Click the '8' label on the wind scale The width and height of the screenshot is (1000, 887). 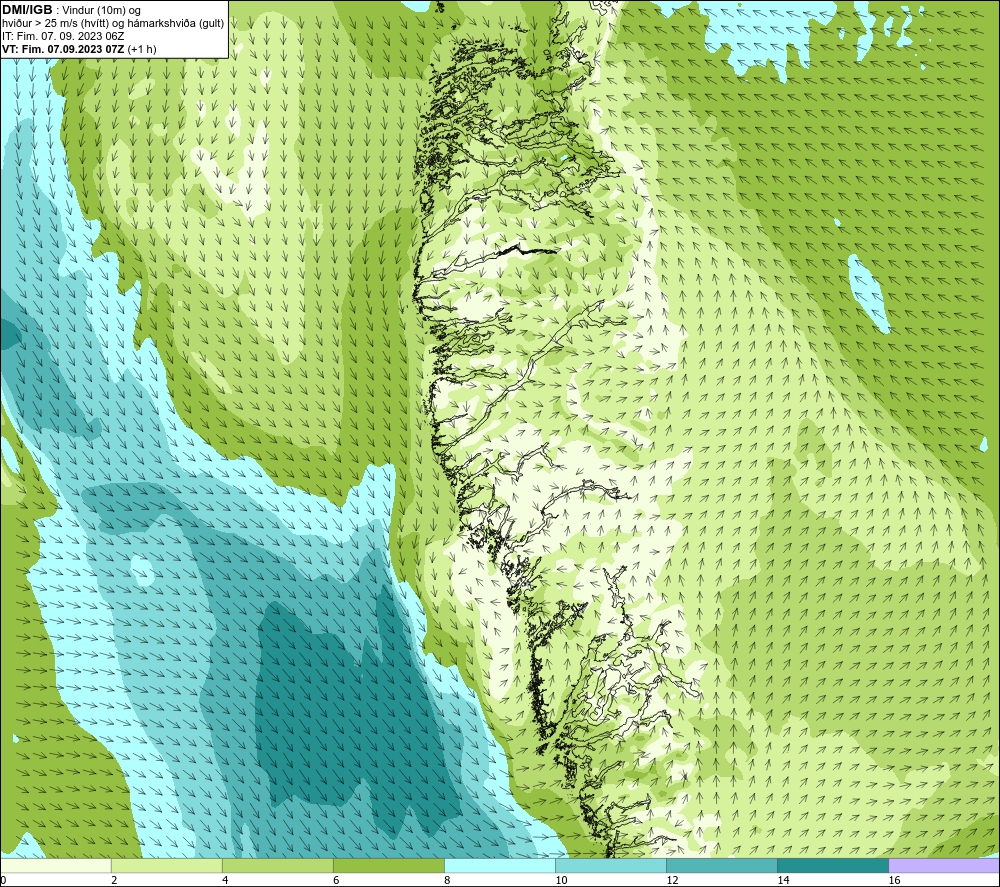pyautogui.click(x=447, y=880)
